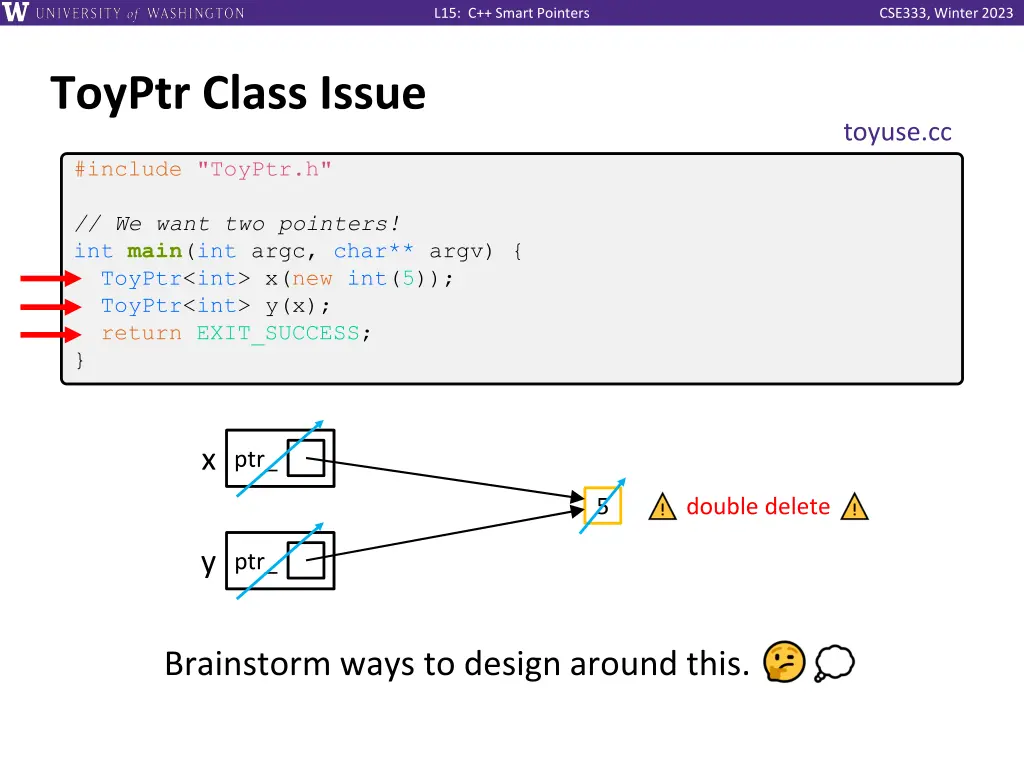Image resolution: width=1024 pixels, height=768 pixels.
Task: Click the closing brace of main
Action: coord(80,360)
